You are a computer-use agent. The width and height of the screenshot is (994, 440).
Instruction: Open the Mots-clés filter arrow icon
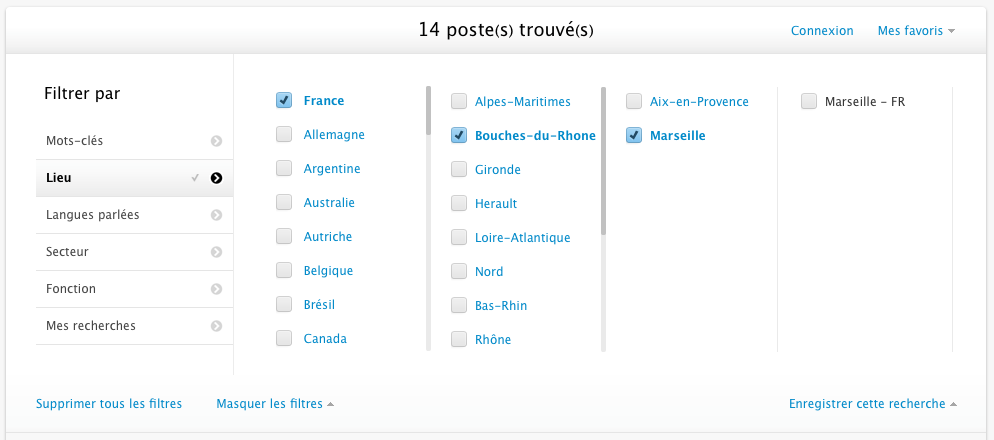click(x=217, y=141)
